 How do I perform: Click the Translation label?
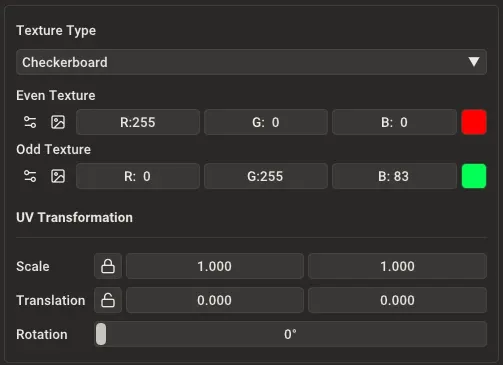coord(51,301)
